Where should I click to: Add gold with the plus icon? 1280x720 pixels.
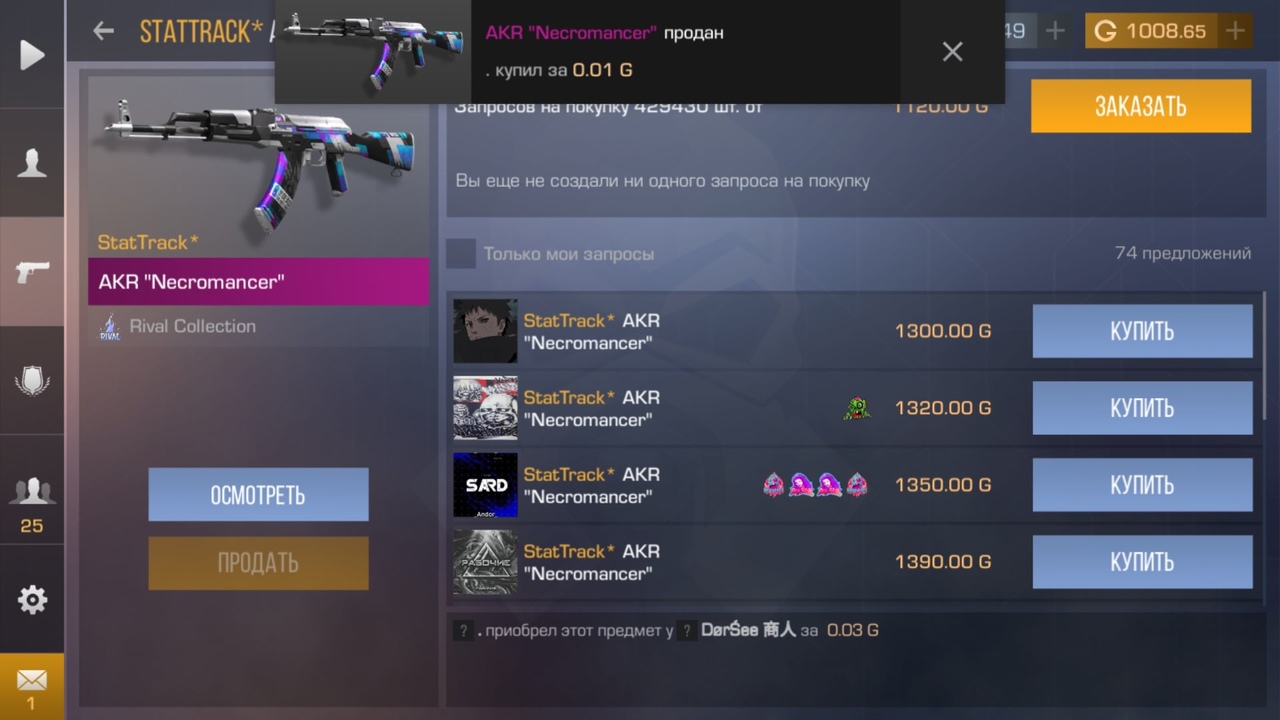[1236, 31]
